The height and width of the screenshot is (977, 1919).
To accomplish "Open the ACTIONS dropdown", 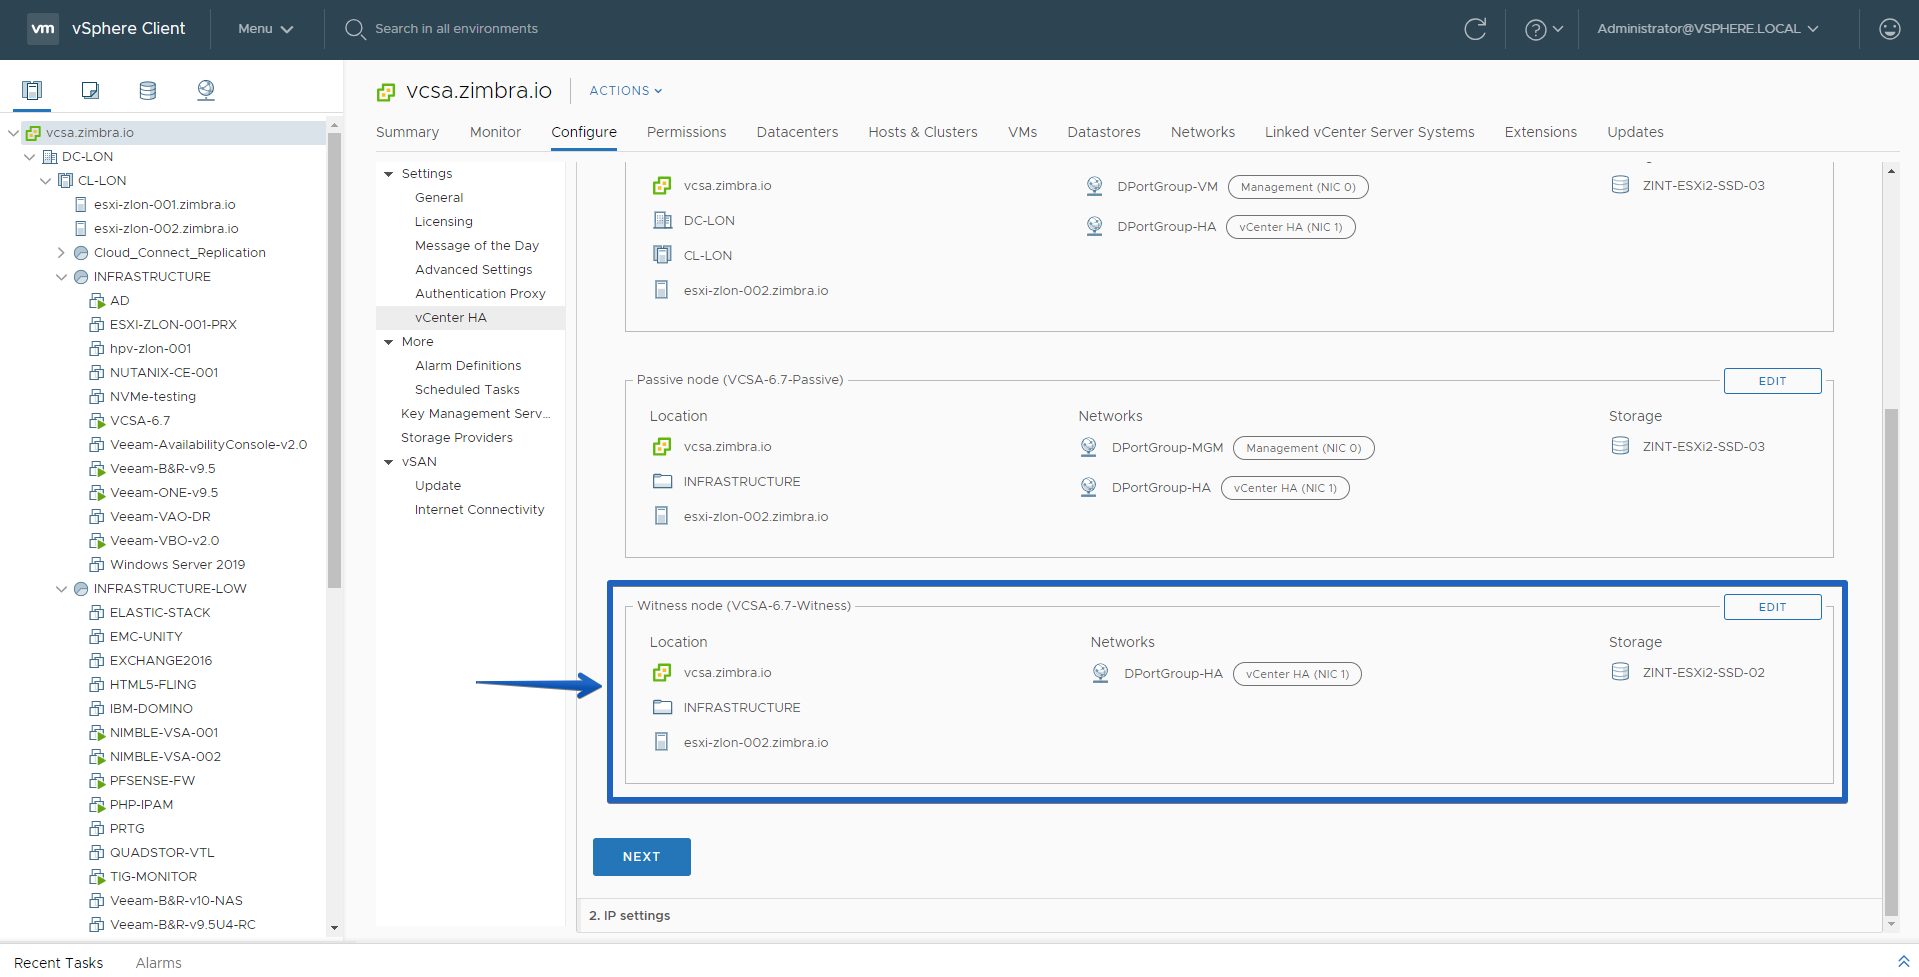I will point(626,91).
